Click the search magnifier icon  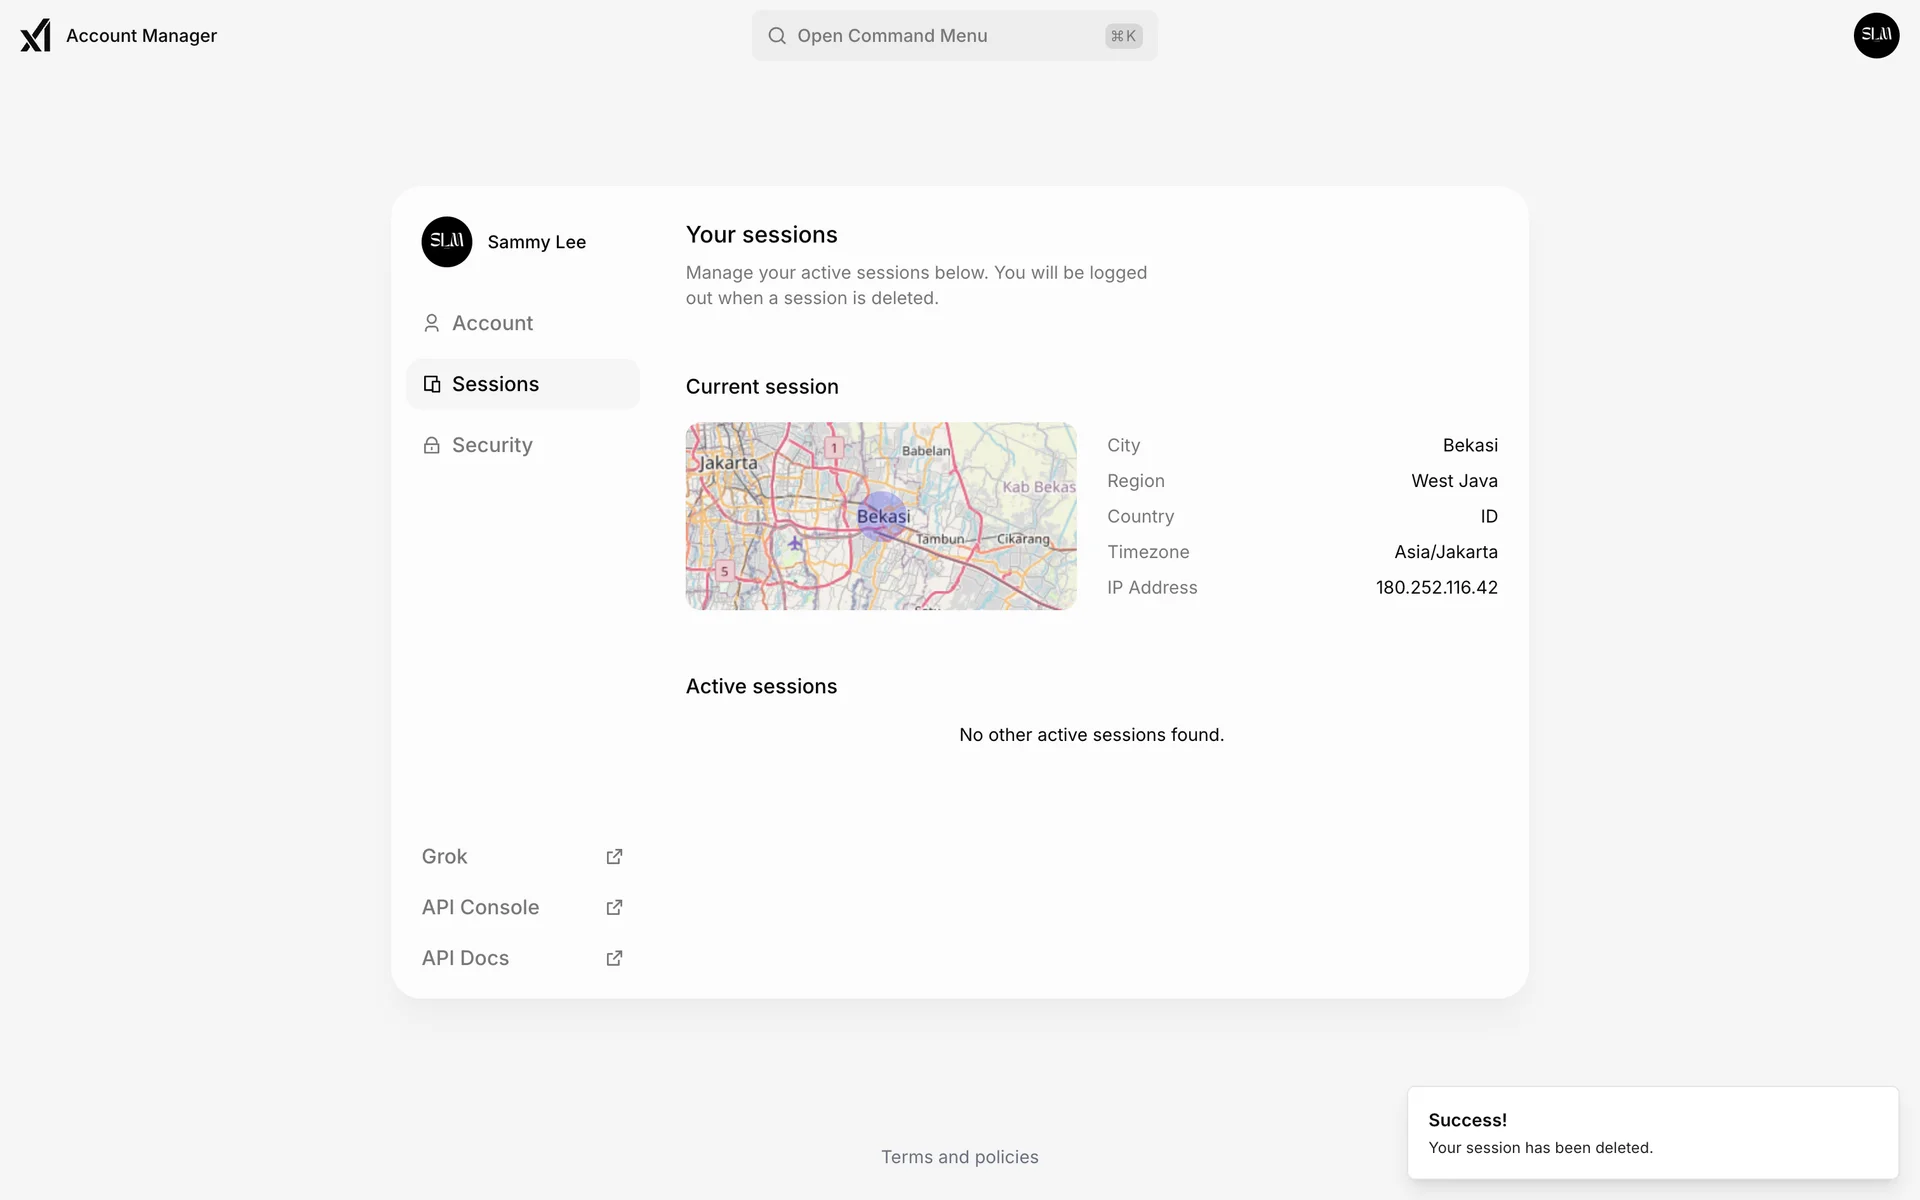(777, 36)
